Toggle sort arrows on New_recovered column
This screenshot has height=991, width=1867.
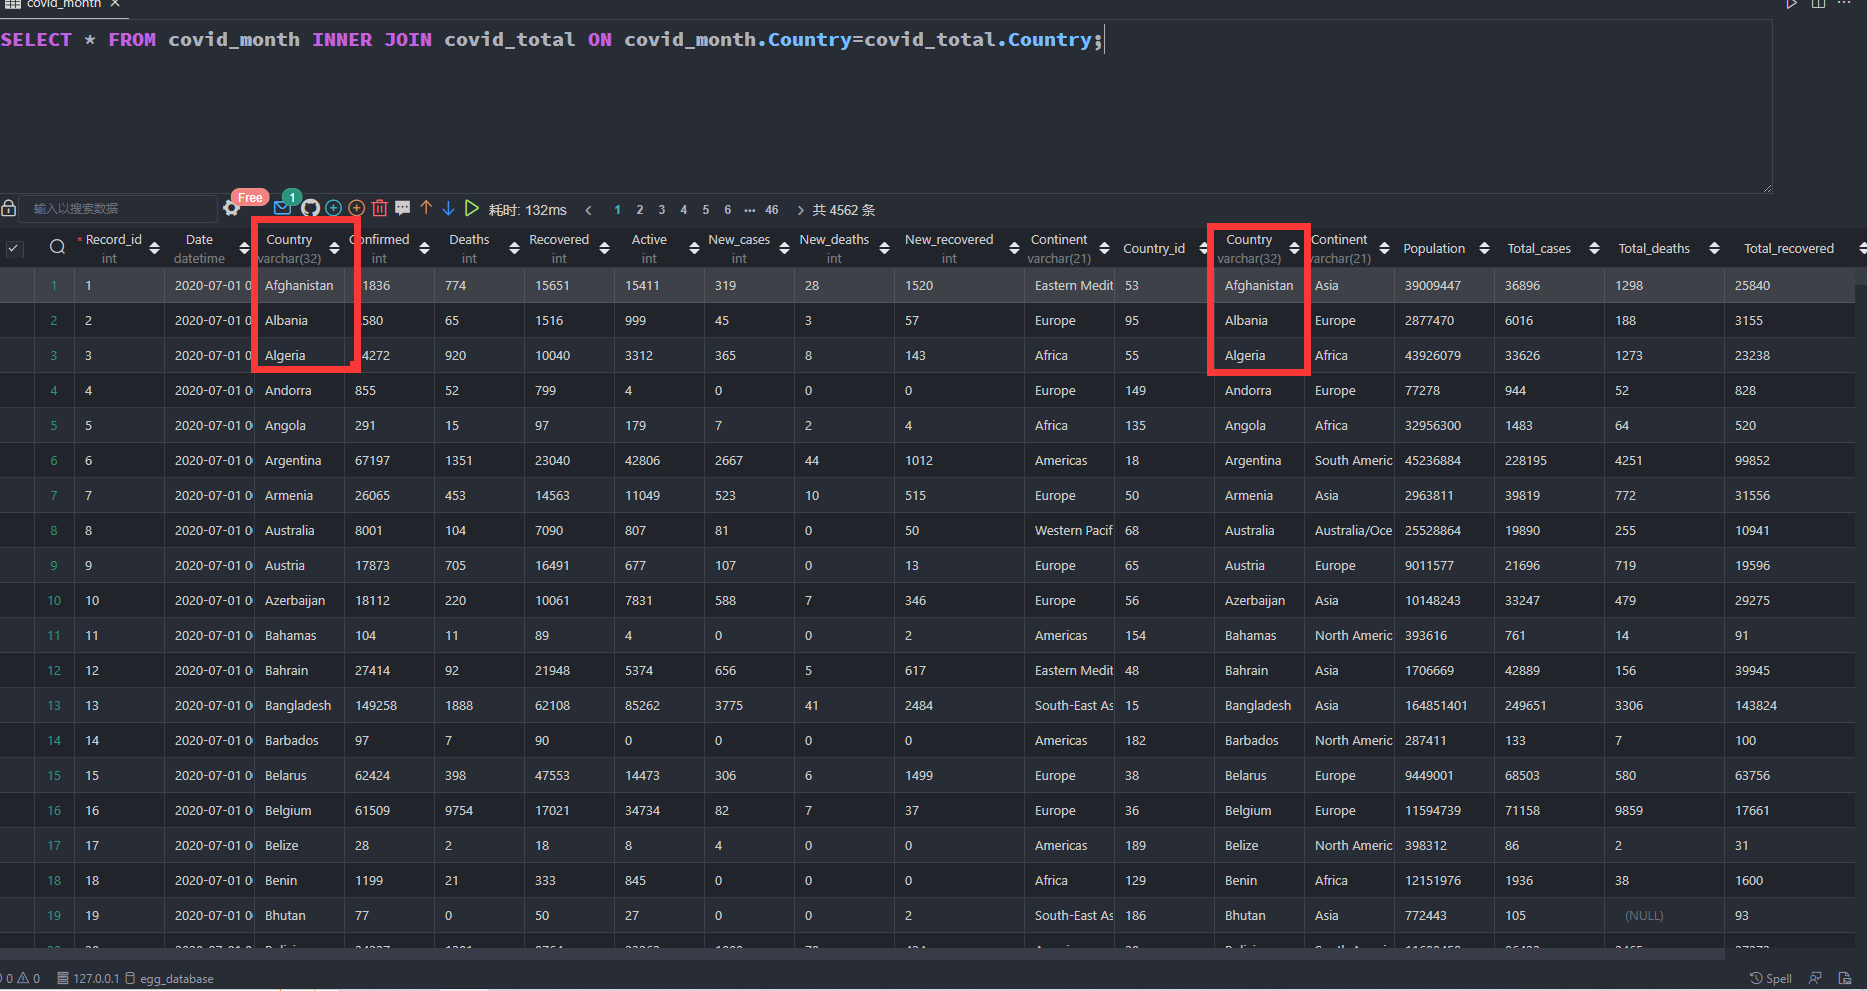click(1014, 248)
